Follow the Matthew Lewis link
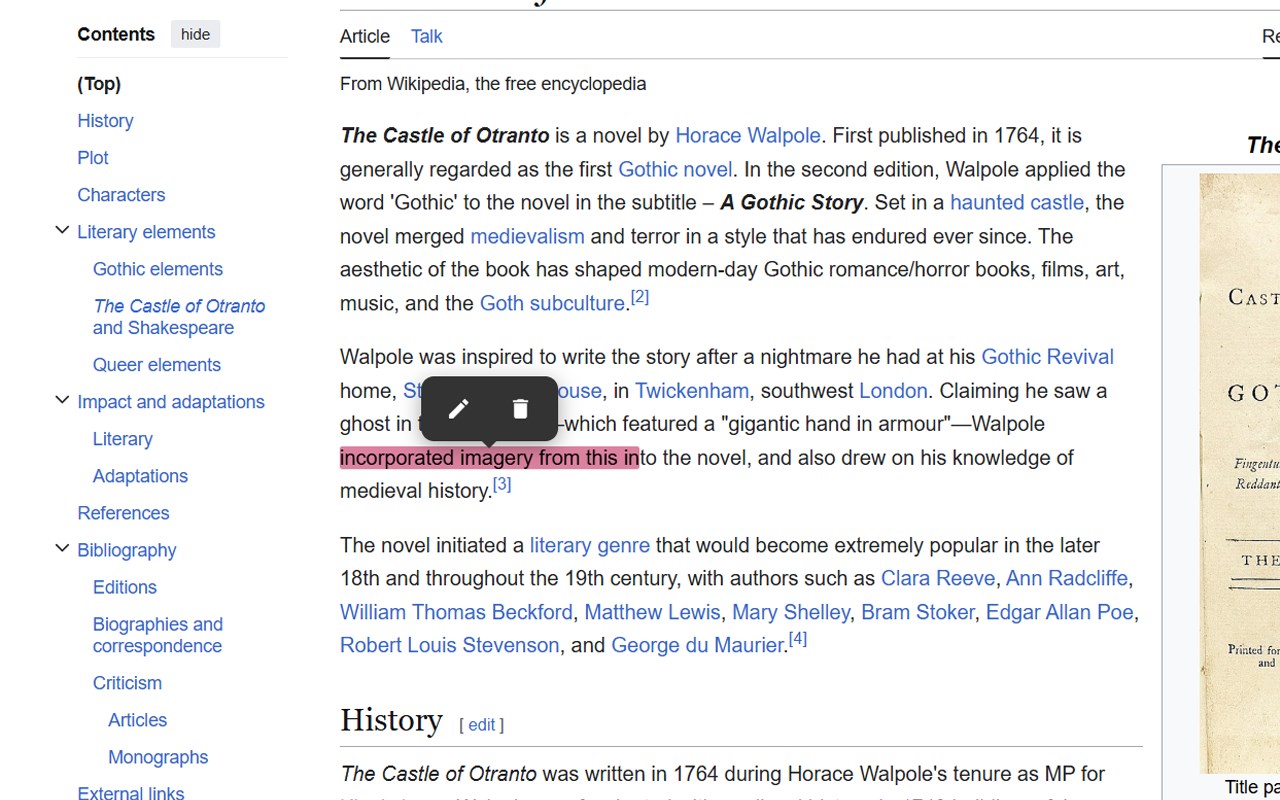The image size is (1280, 800). point(652,612)
